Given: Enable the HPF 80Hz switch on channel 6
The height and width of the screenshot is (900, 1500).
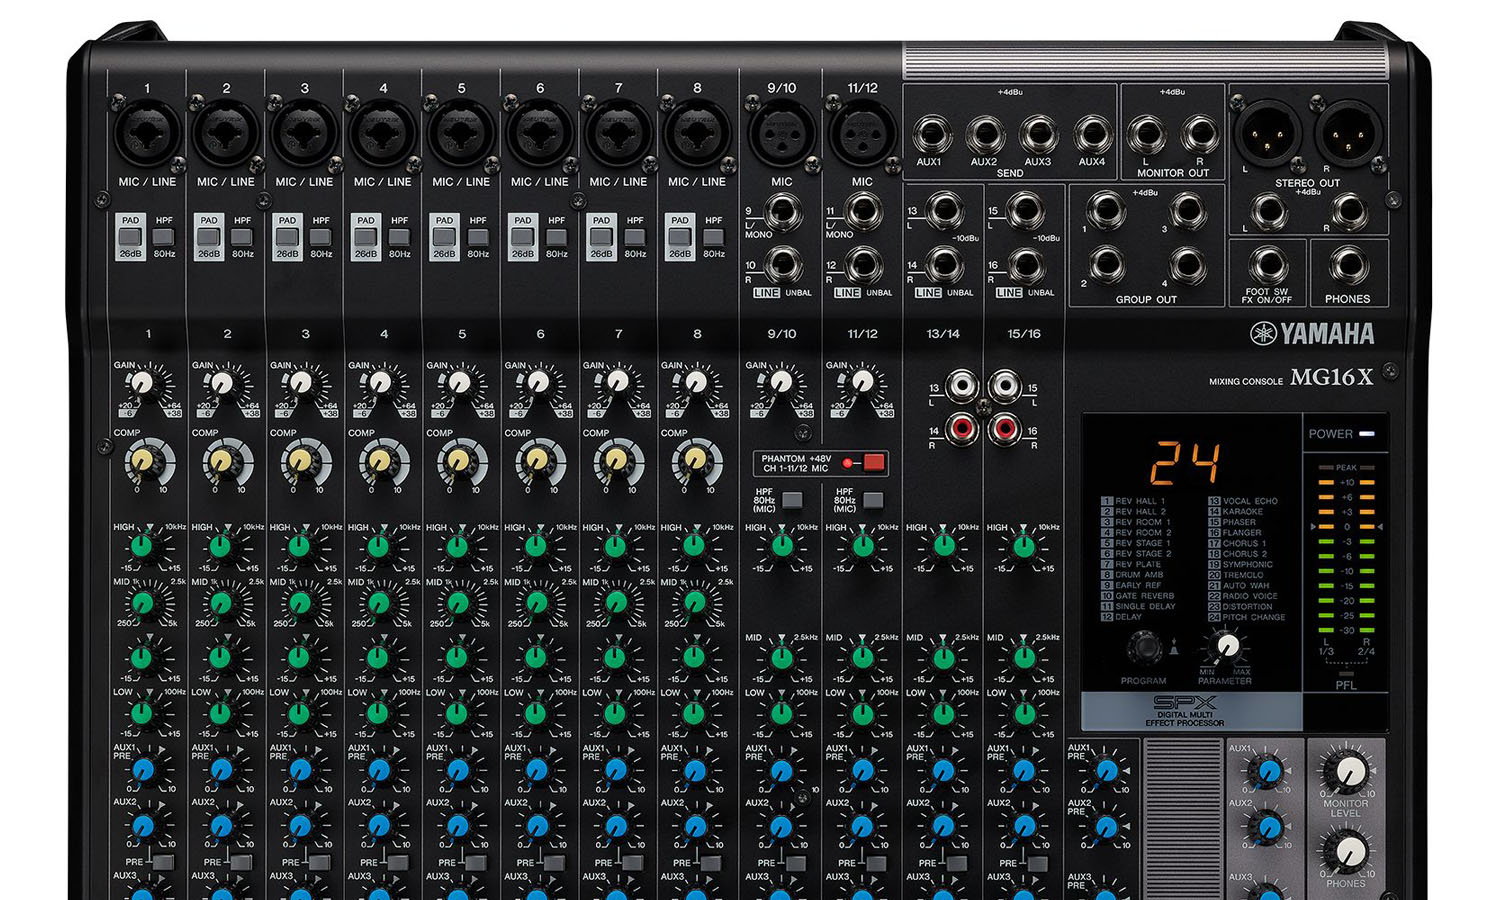Looking at the screenshot, I should pos(556,237).
